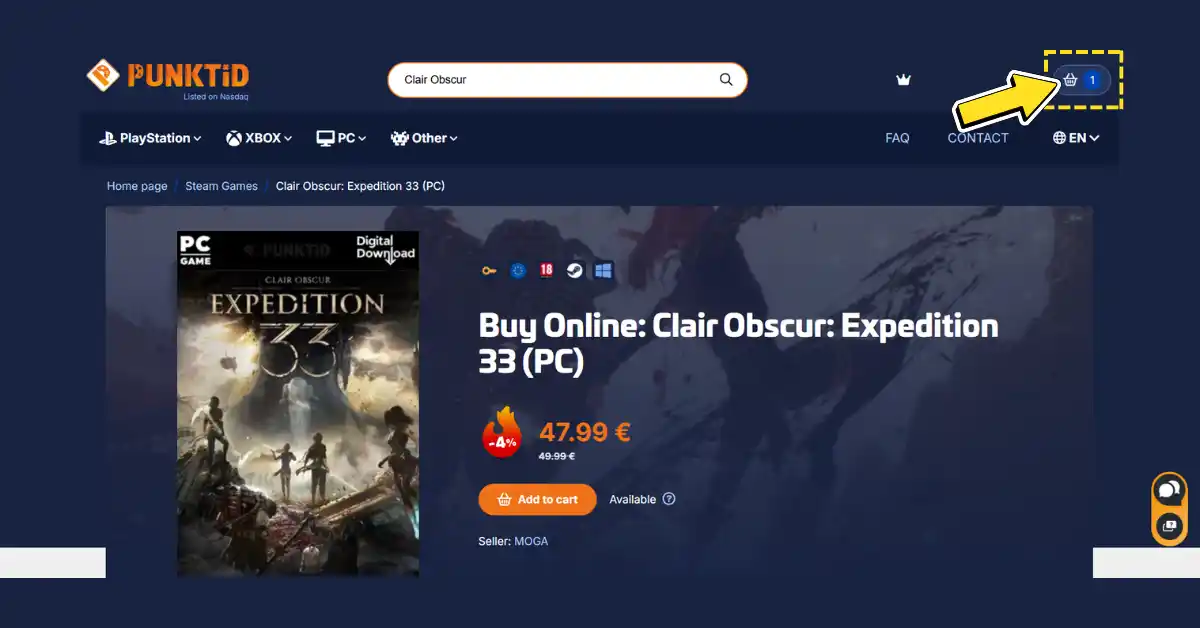This screenshot has height=628, width=1200.
Task: Go to the CONTACT page
Action: 978,138
